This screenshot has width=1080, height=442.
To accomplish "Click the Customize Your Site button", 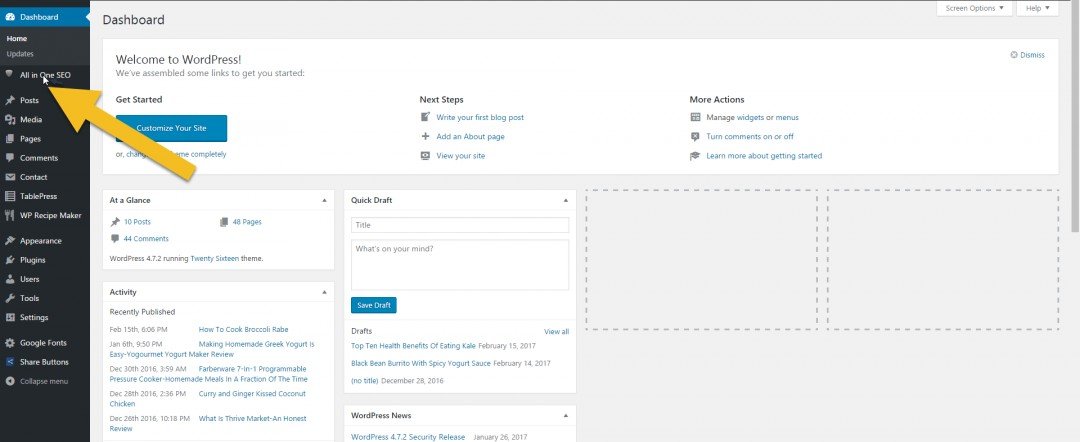I will pyautogui.click(x=172, y=128).
